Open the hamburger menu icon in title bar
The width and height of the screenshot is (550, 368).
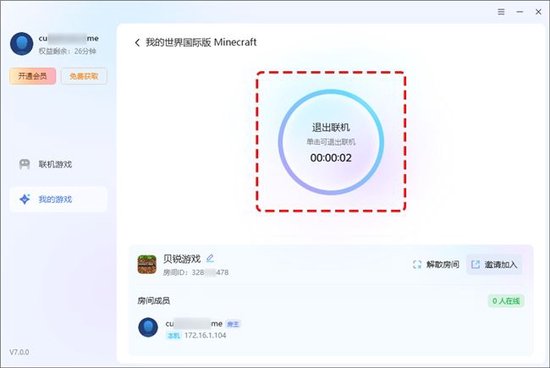(501, 12)
